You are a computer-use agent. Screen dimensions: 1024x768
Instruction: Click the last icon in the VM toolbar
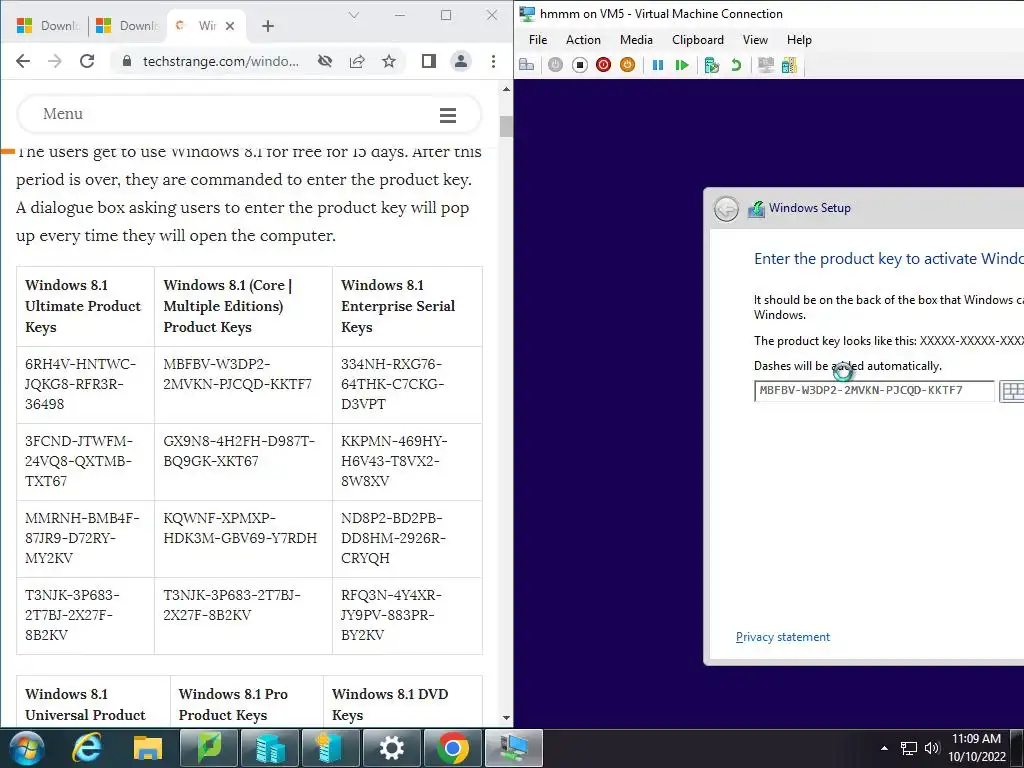790,65
